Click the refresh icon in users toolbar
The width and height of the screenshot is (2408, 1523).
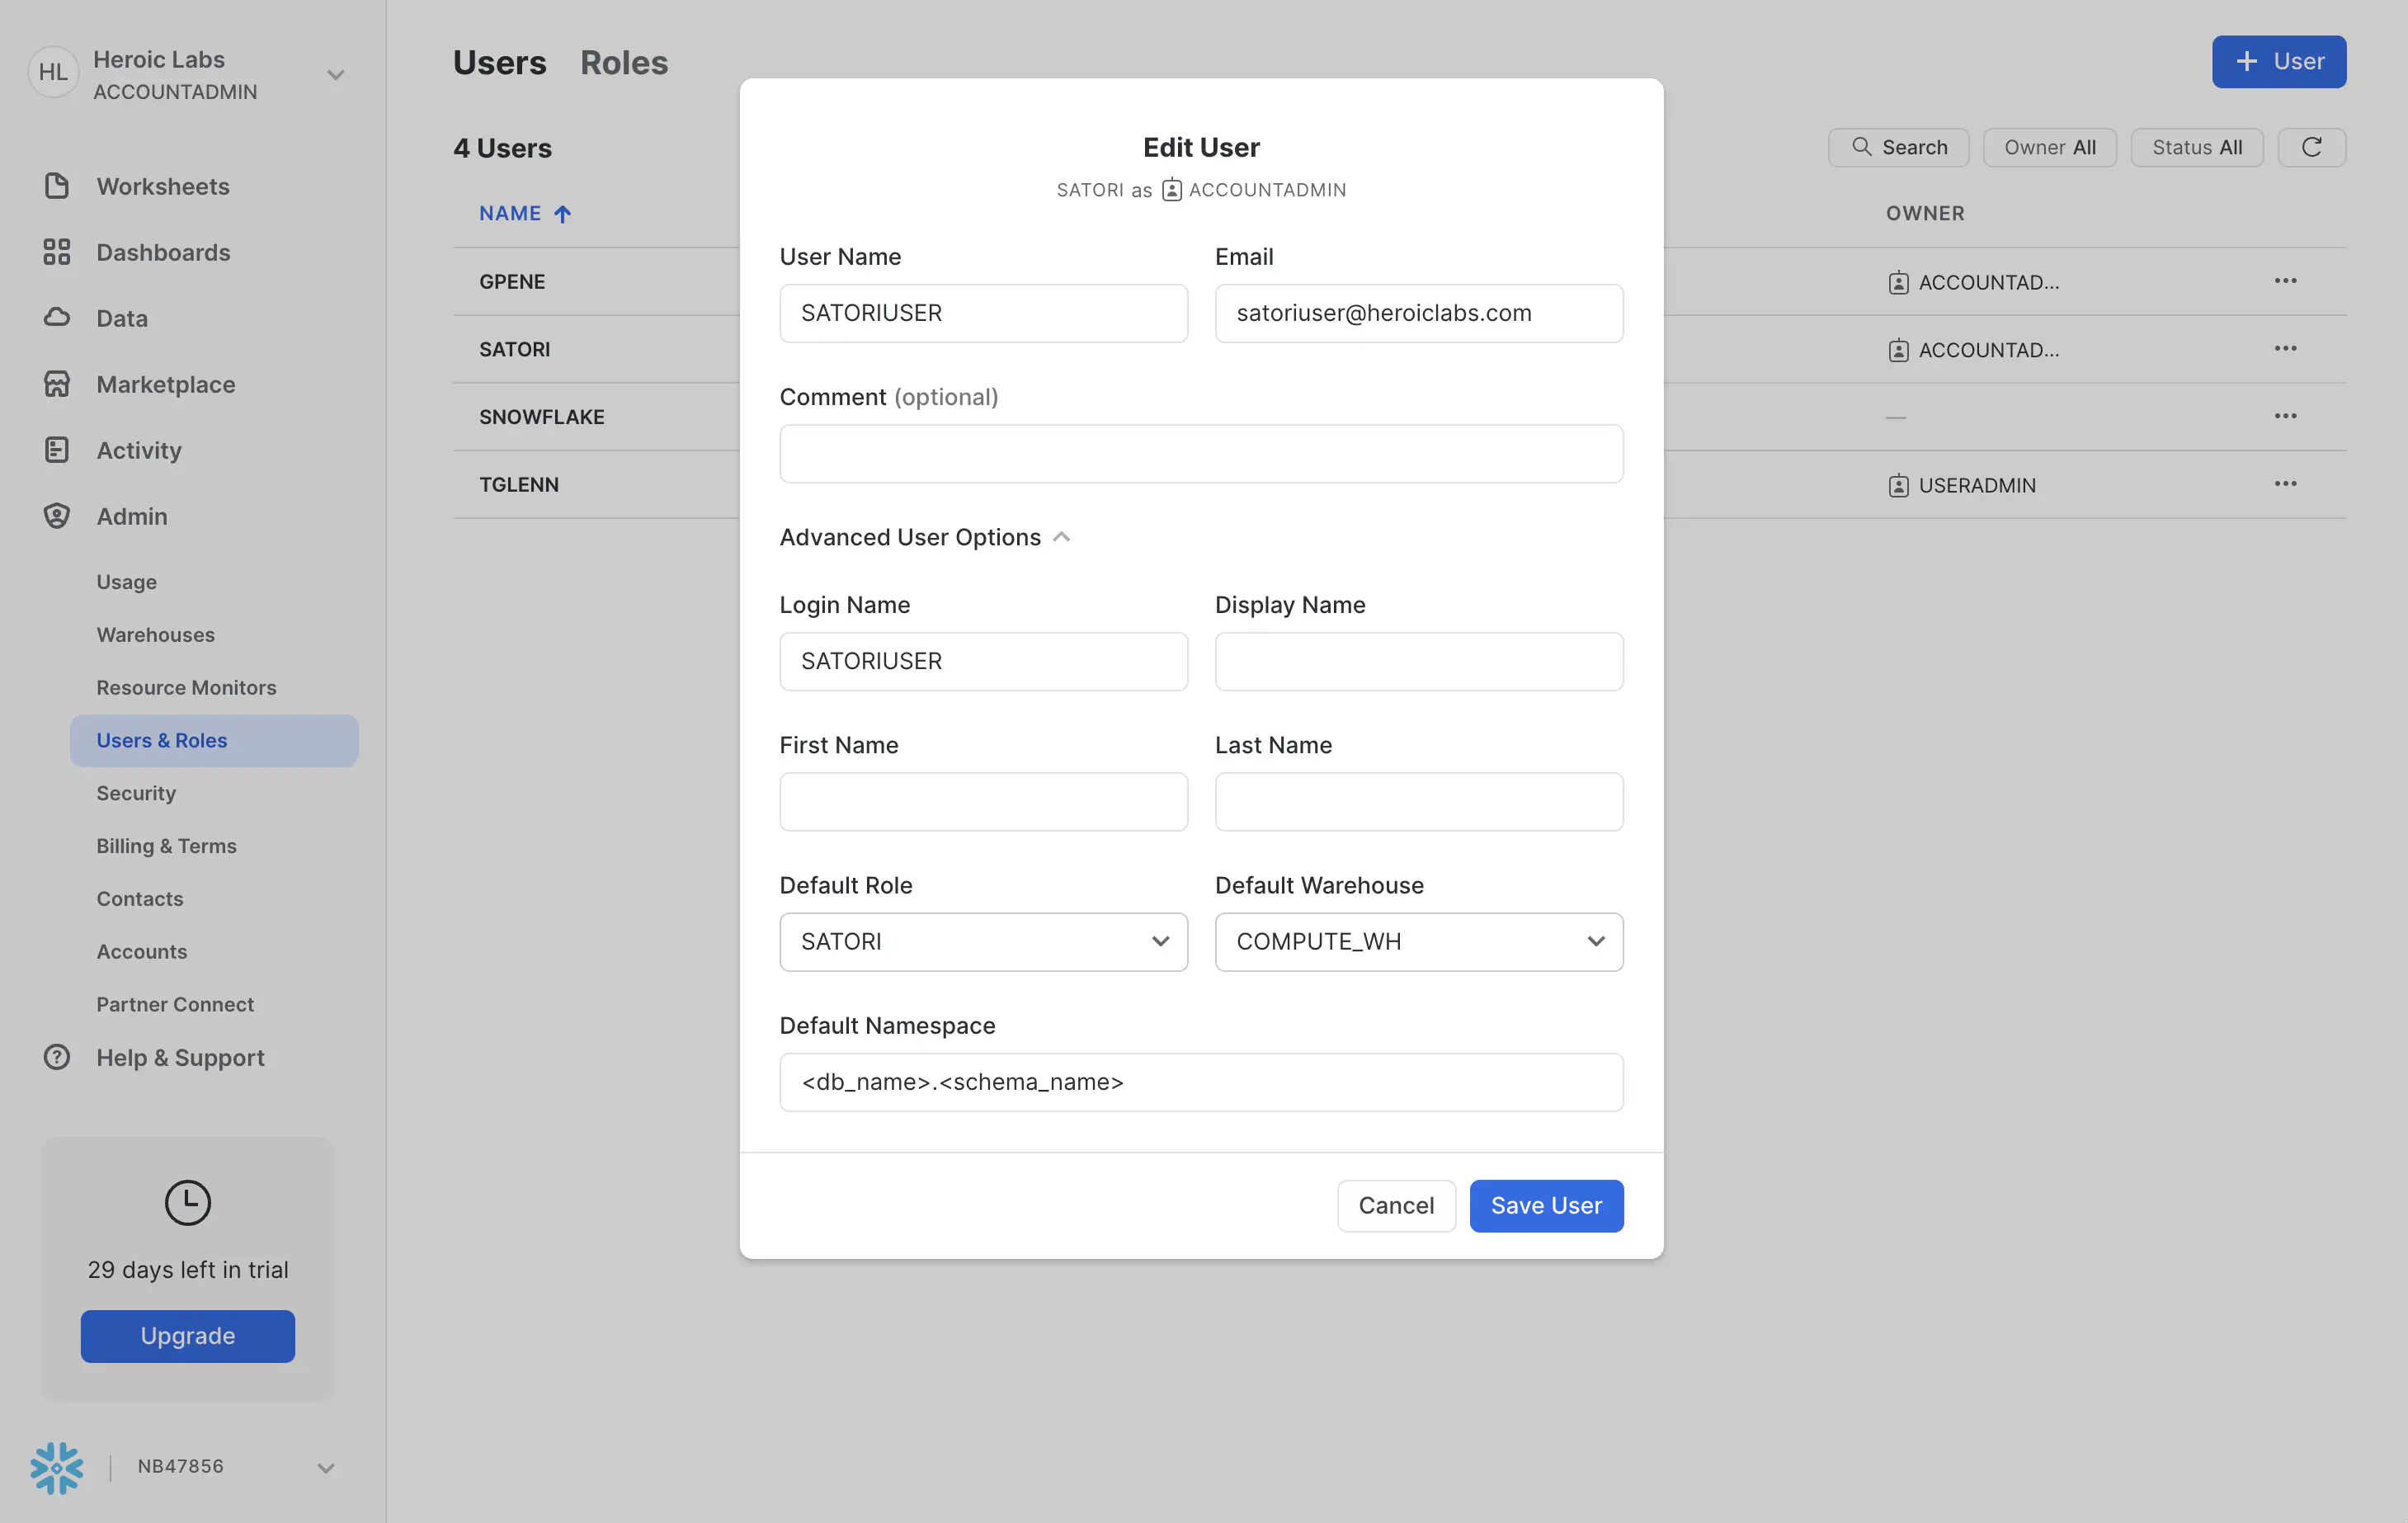2311,147
